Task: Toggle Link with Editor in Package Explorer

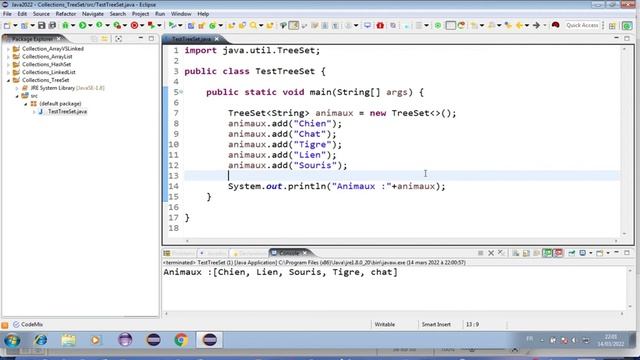Action: (x=104, y=39)
